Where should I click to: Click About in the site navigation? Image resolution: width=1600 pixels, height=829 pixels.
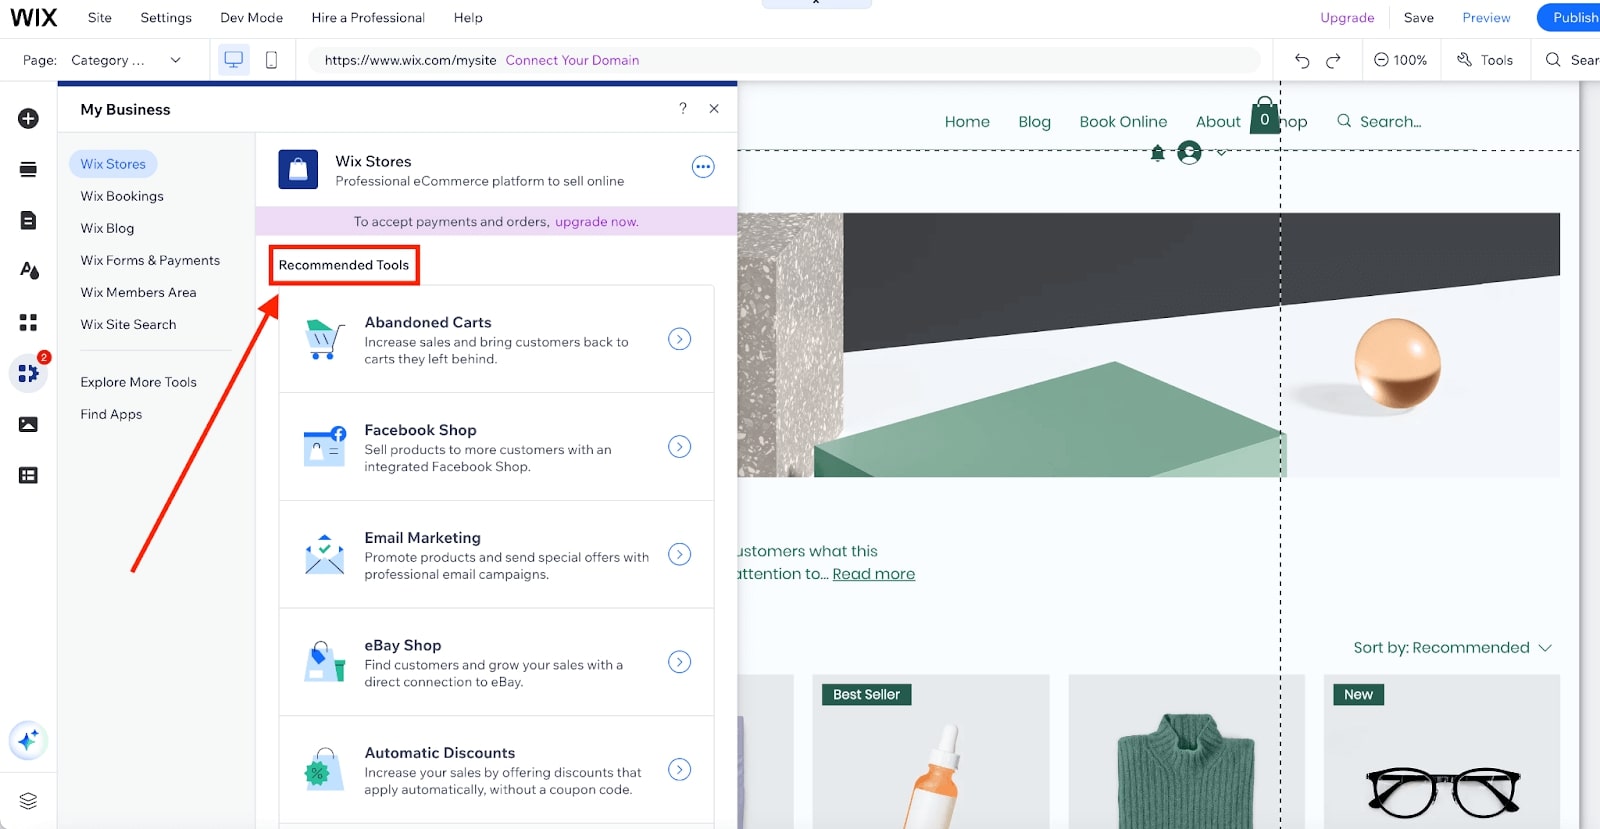[1218, 122]
